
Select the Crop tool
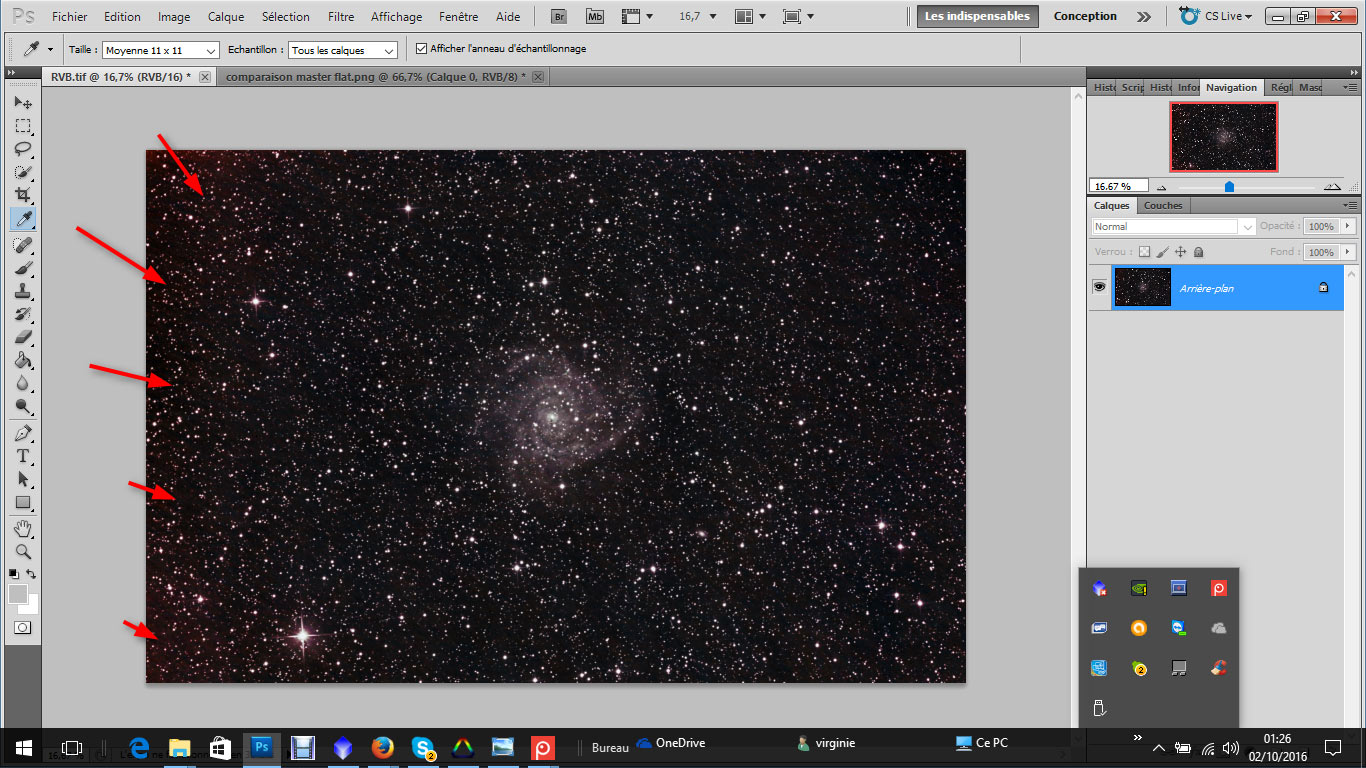point(22,195)
